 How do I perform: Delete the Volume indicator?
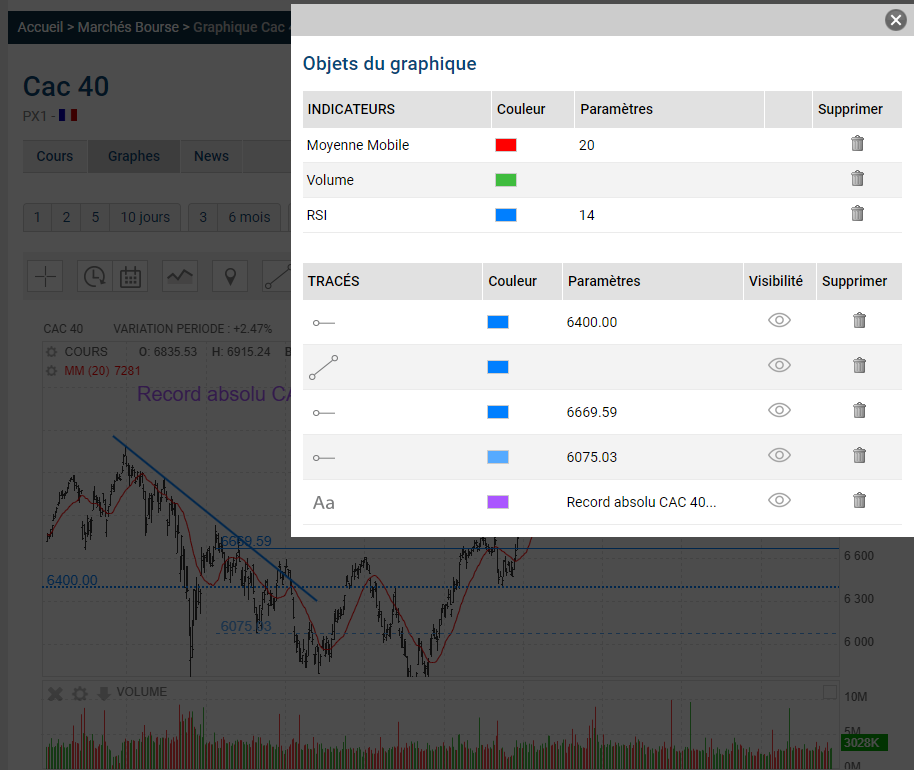(857, 178)
